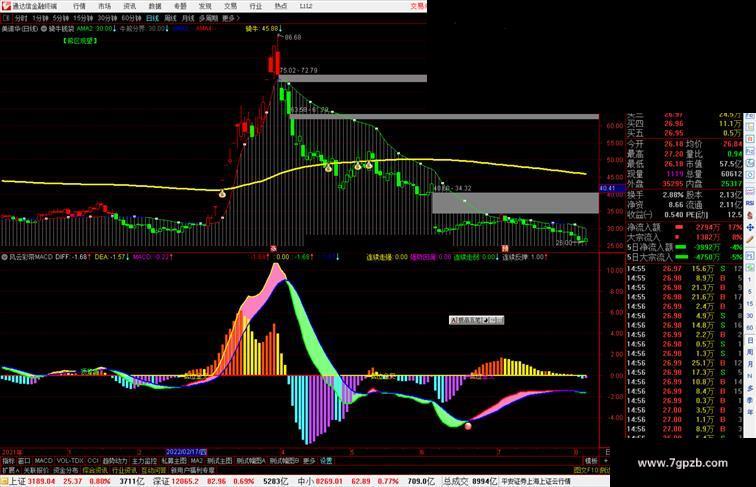
Task: Click the floating 'A' drawing toolbar in MACD pane
Action: coord(476,320)
